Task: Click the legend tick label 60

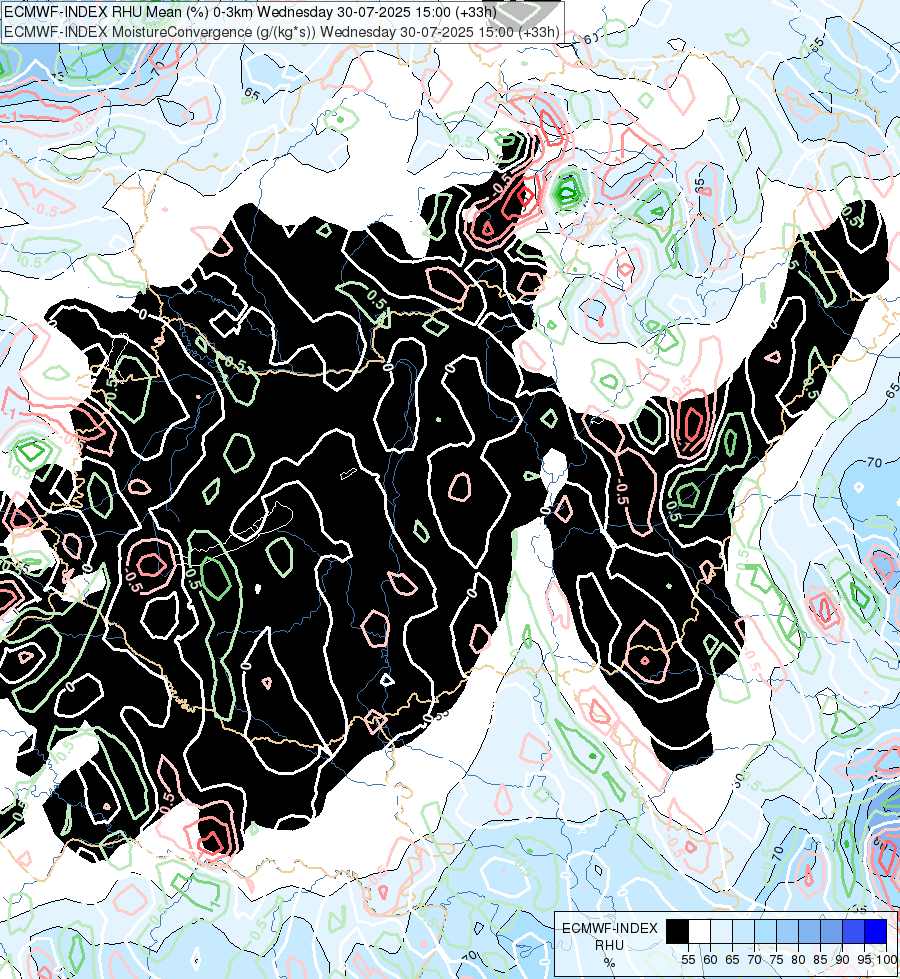Action: click(710, 960)
